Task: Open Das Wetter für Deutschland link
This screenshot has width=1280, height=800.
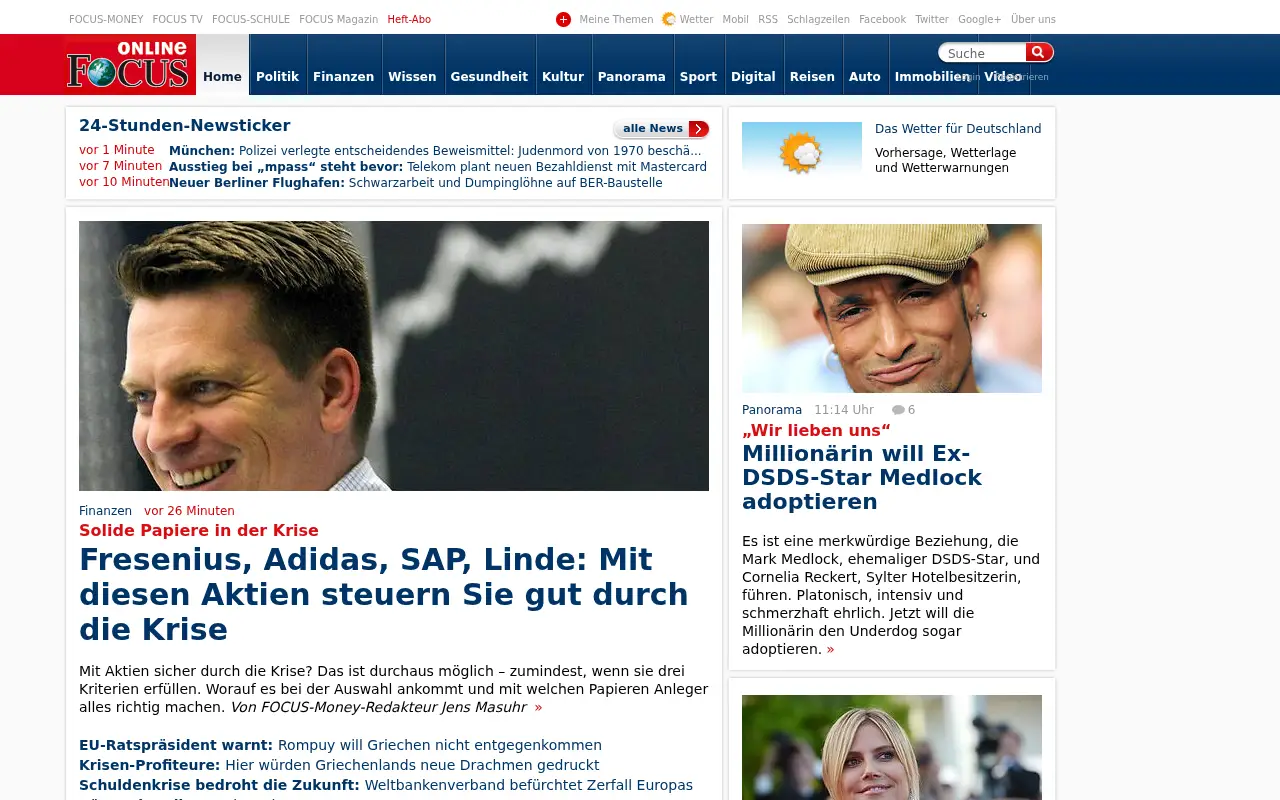Action: click(958, 129)
